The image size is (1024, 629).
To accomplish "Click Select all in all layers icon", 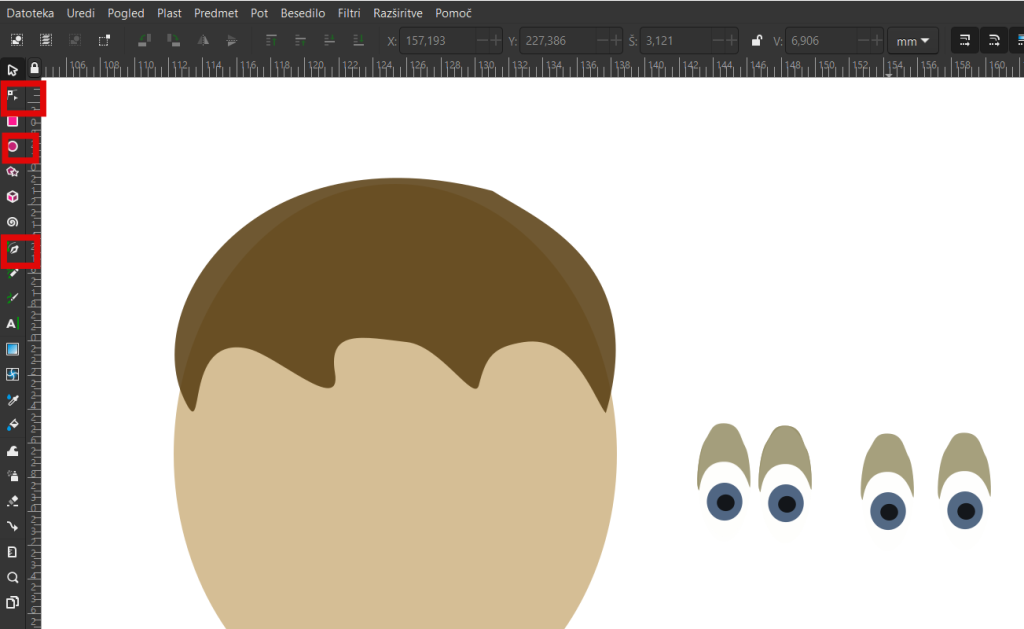I will point(46,40).
